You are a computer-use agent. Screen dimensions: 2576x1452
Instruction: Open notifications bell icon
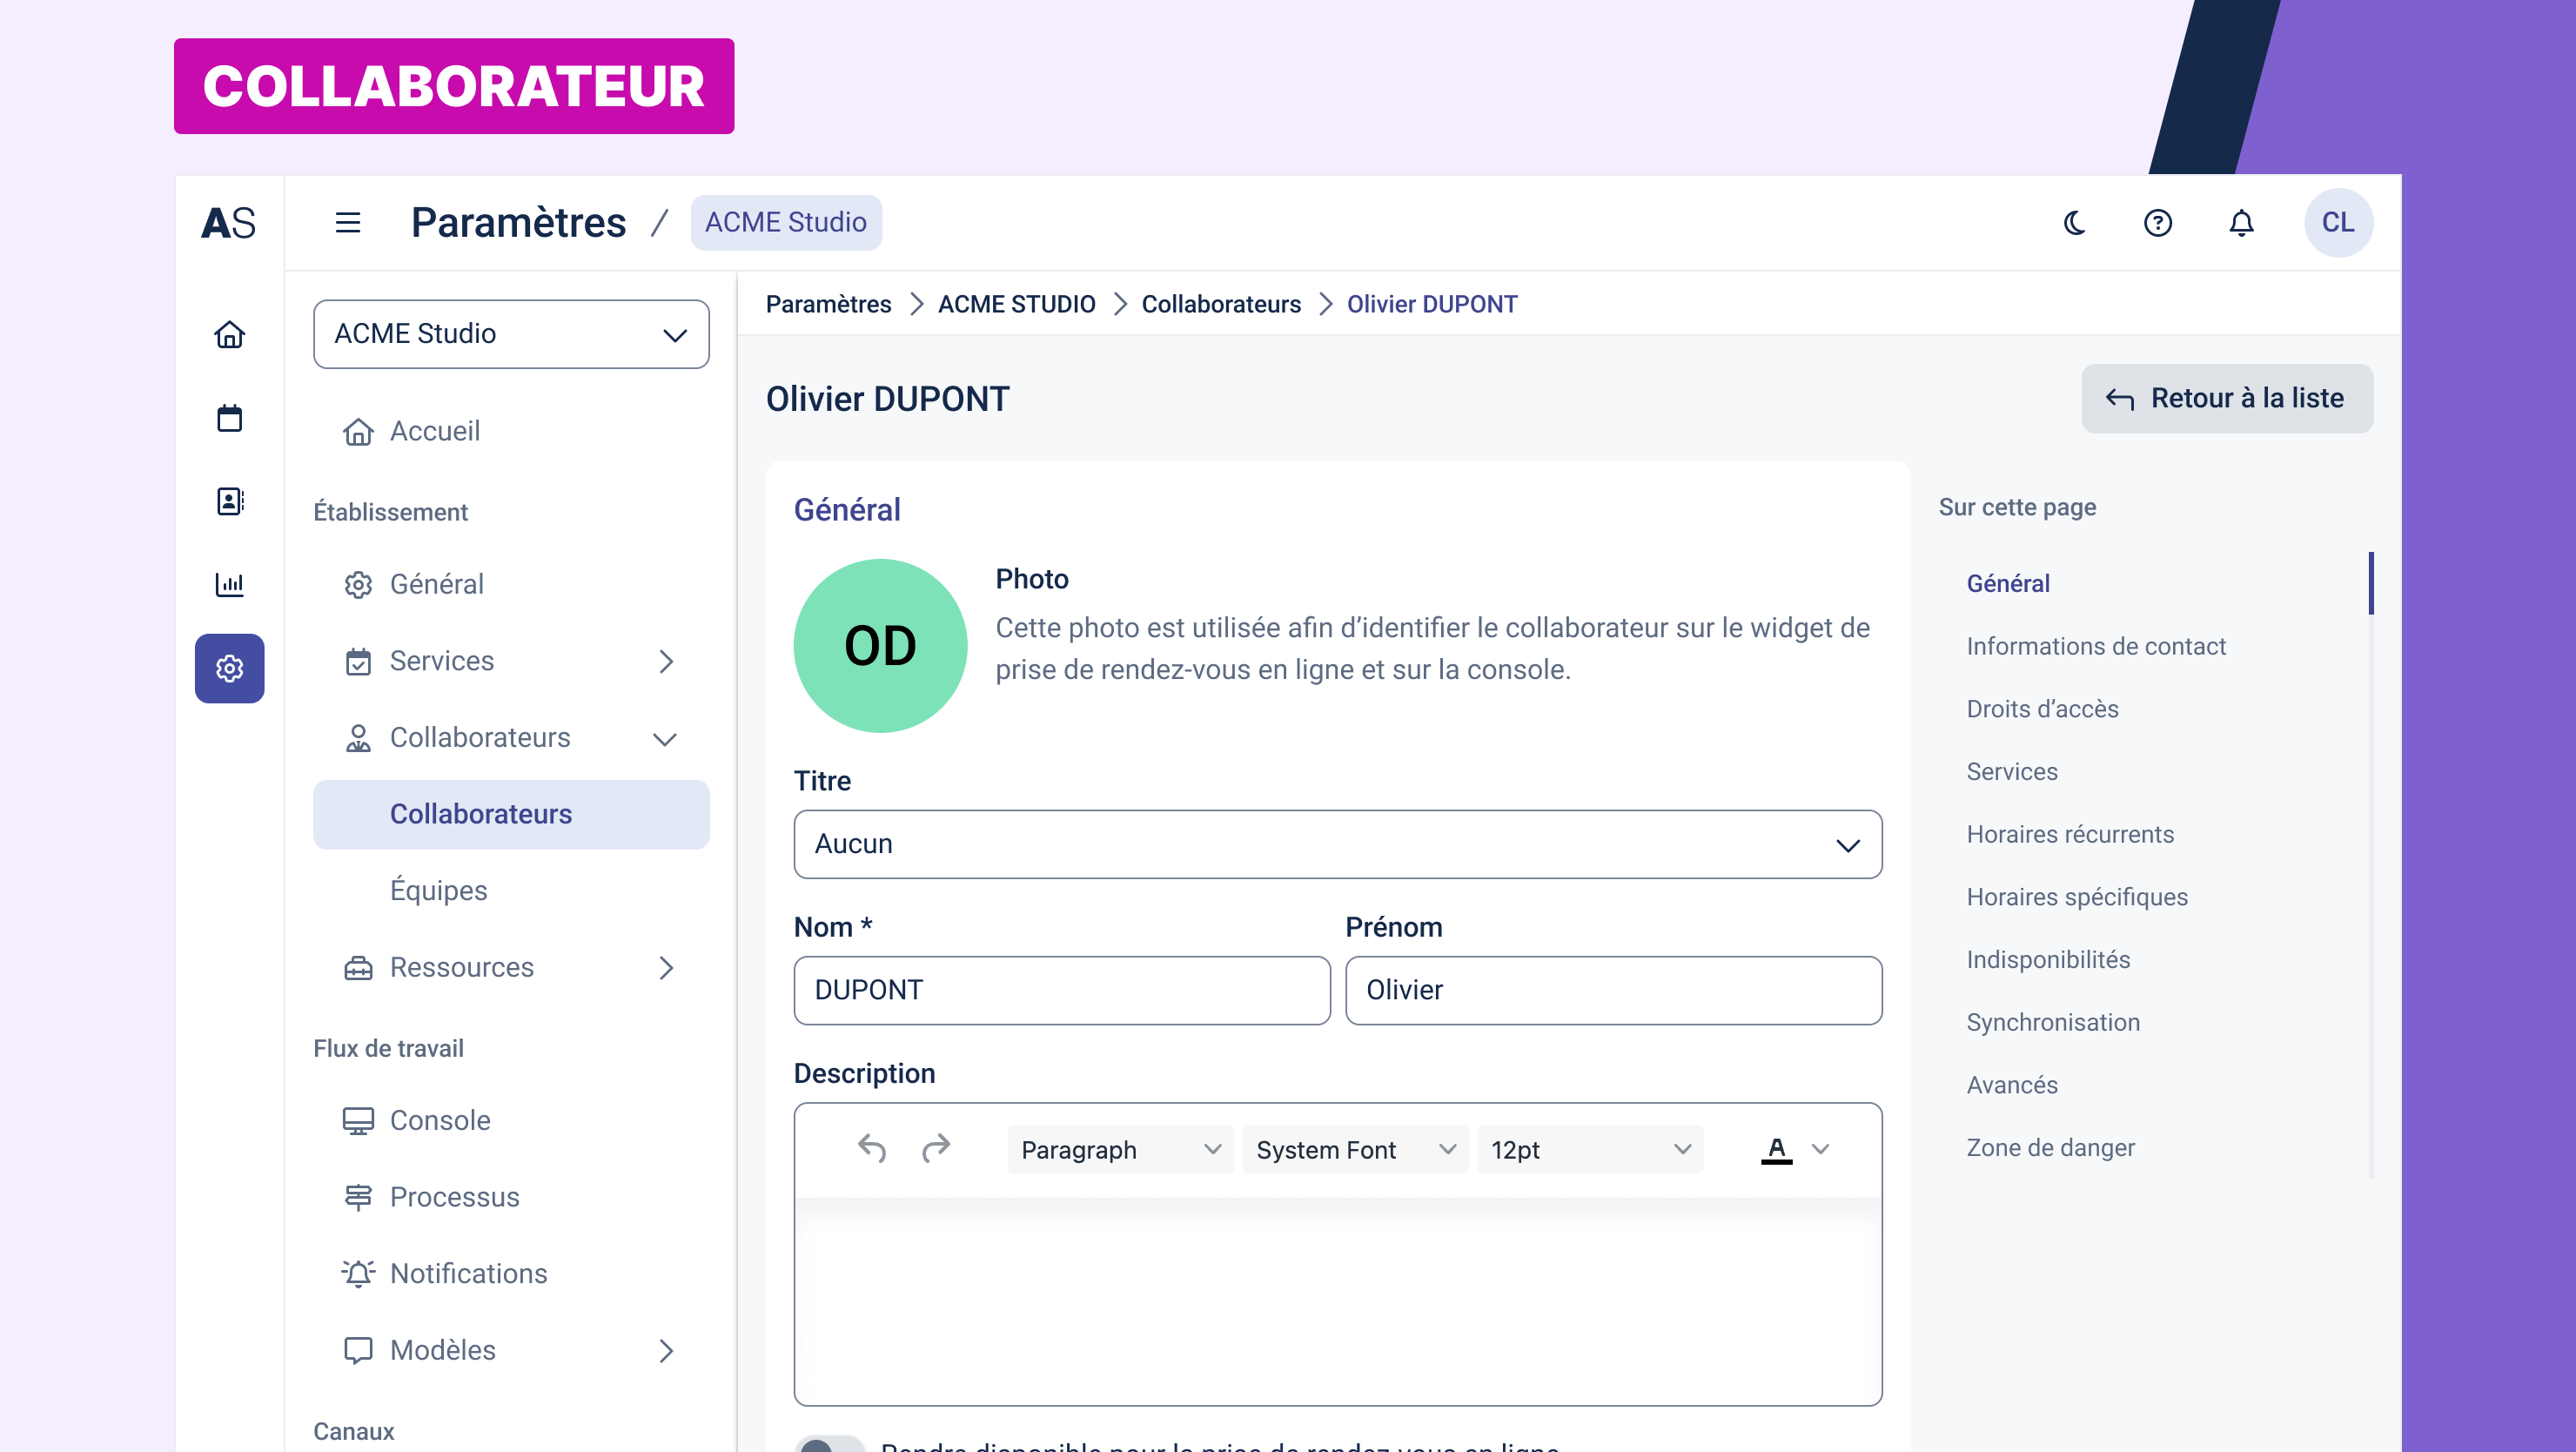click(x=2241, y=222)
